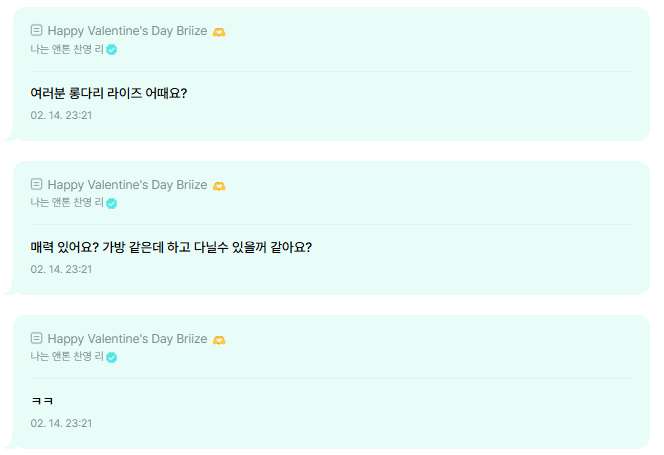
Task: Click the verified badge in the ㅋㅋ bubble
Action: click(x=112, y=357)
